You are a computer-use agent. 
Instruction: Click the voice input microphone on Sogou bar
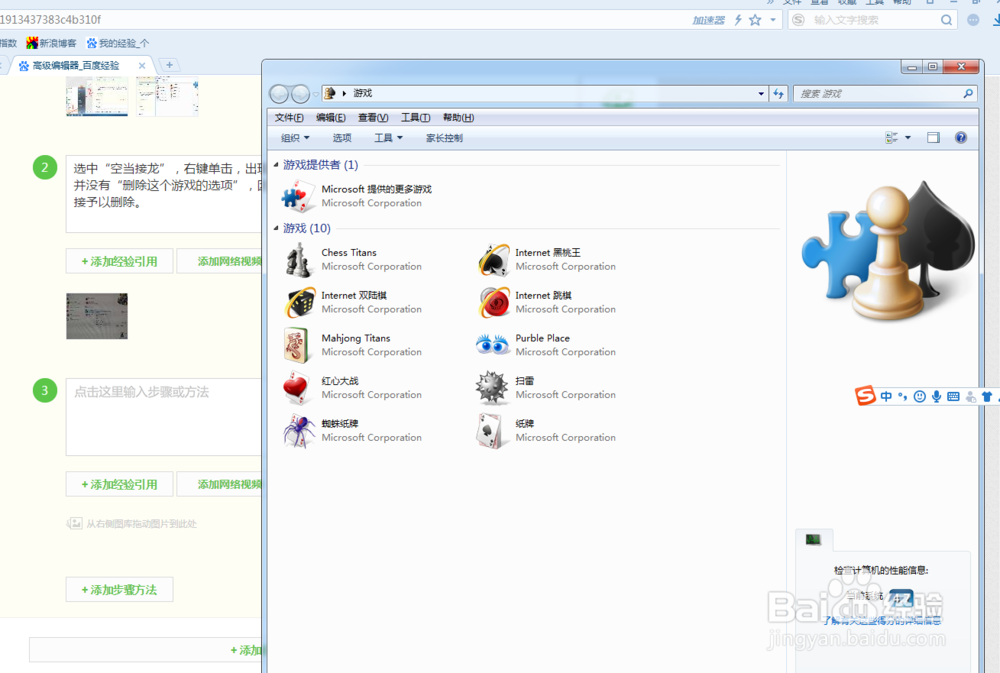(936, 396)
